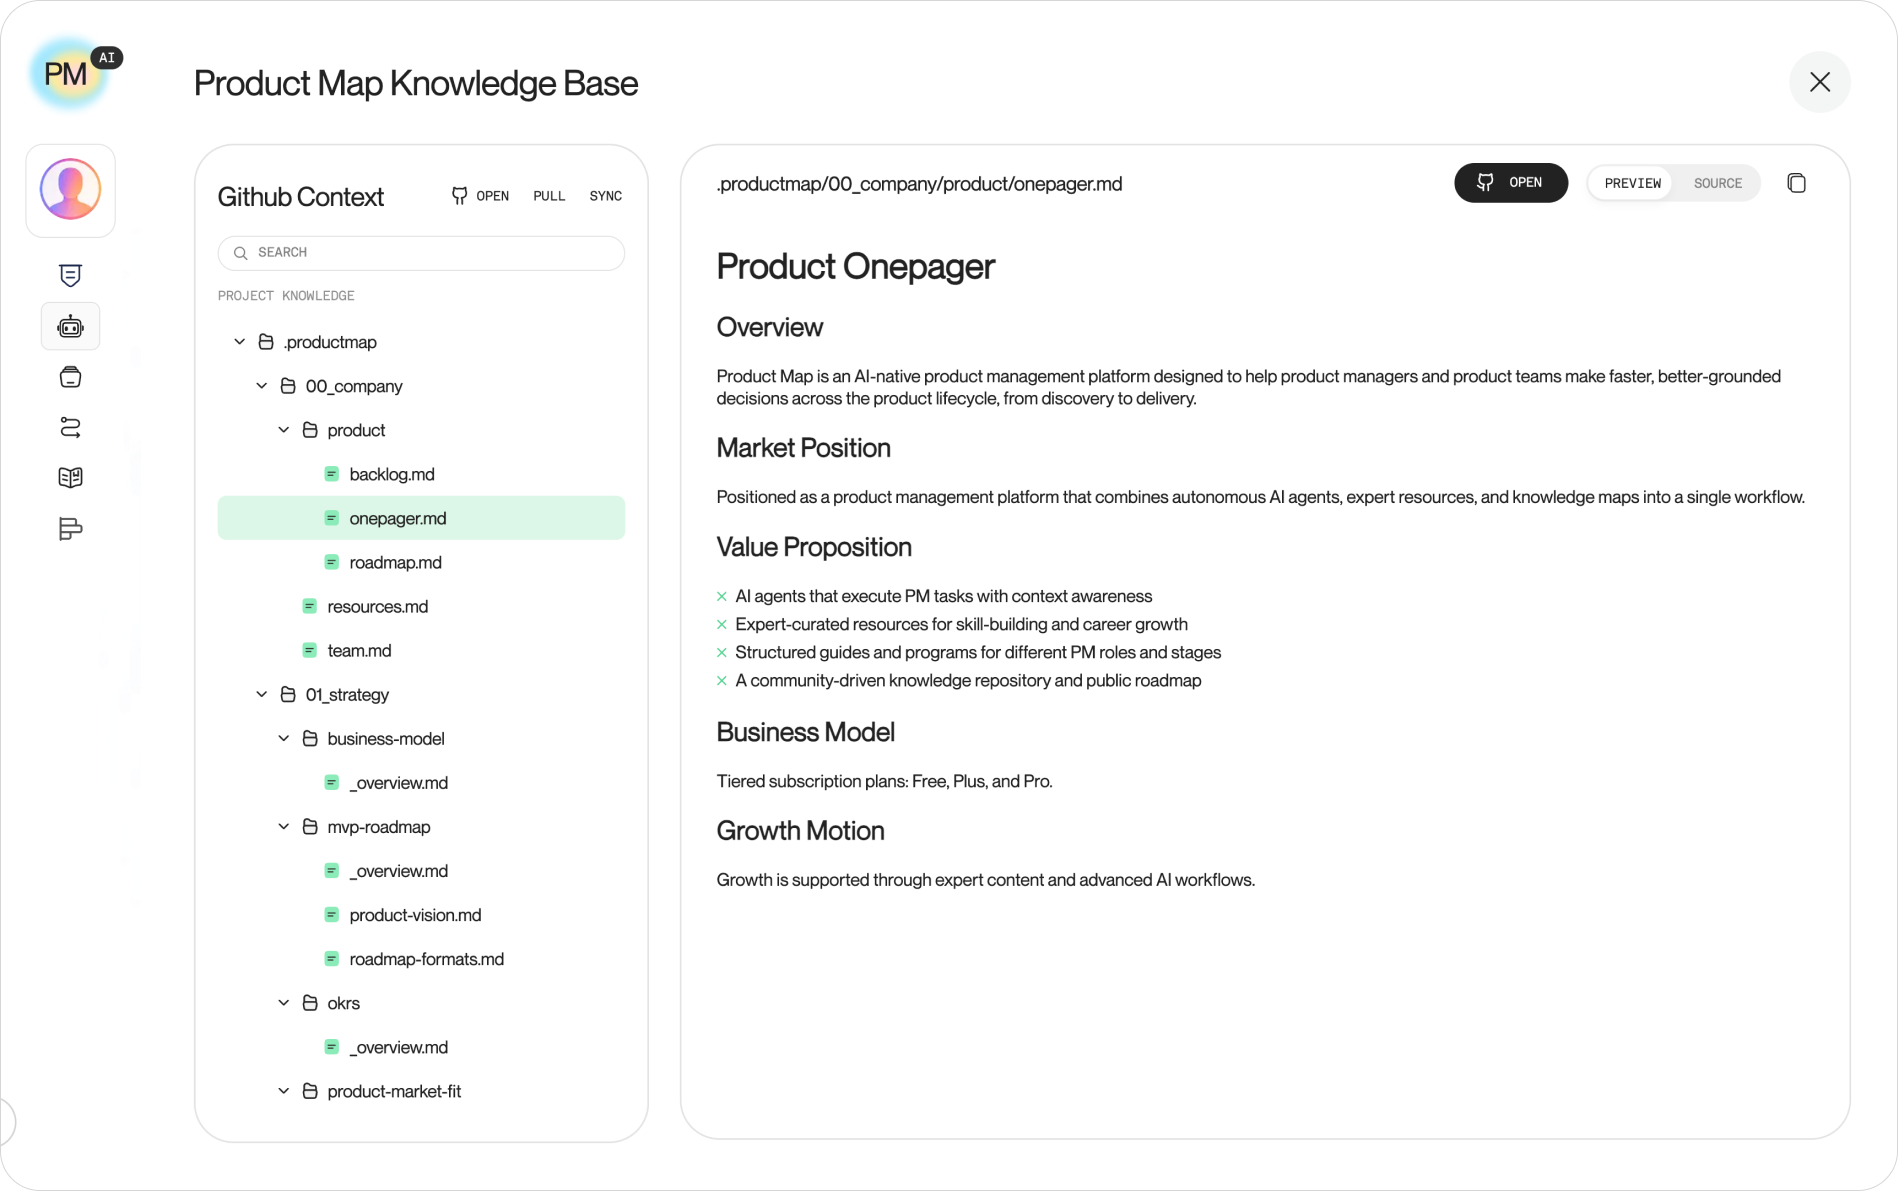Collapse the product-market-fit folder chevron

[x=284, y=1091]
